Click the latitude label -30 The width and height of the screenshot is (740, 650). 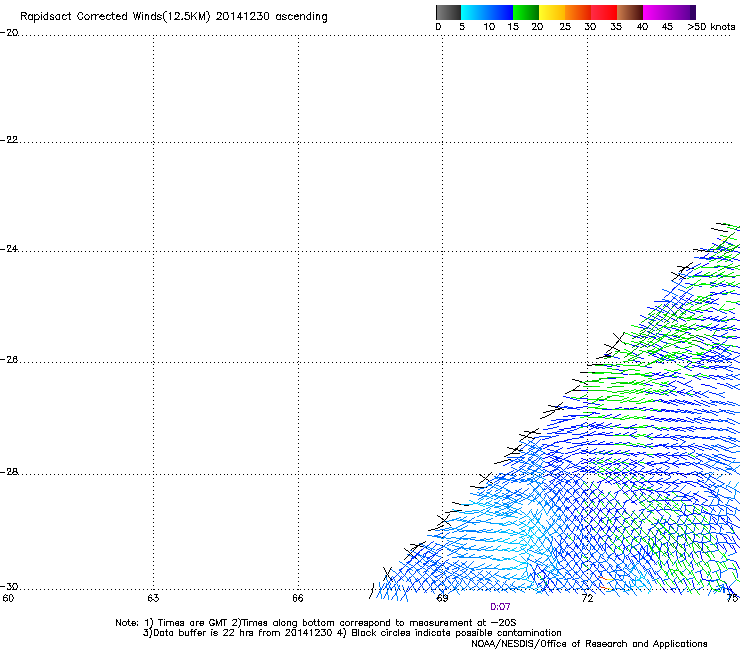pos(9,587)
